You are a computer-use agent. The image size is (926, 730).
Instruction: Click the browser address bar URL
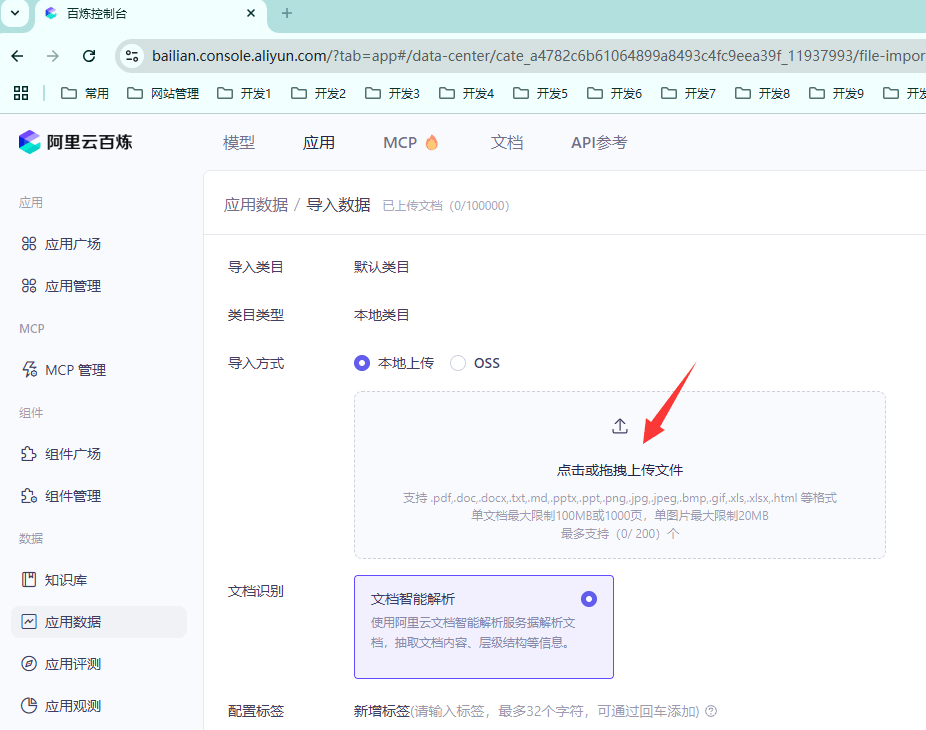[539, 56]
